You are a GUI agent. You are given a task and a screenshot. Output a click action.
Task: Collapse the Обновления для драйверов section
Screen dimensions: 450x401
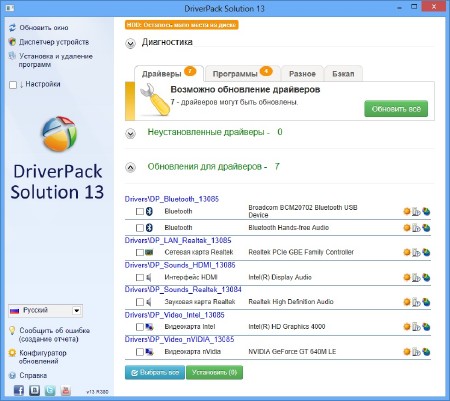[x=130, y=167]
